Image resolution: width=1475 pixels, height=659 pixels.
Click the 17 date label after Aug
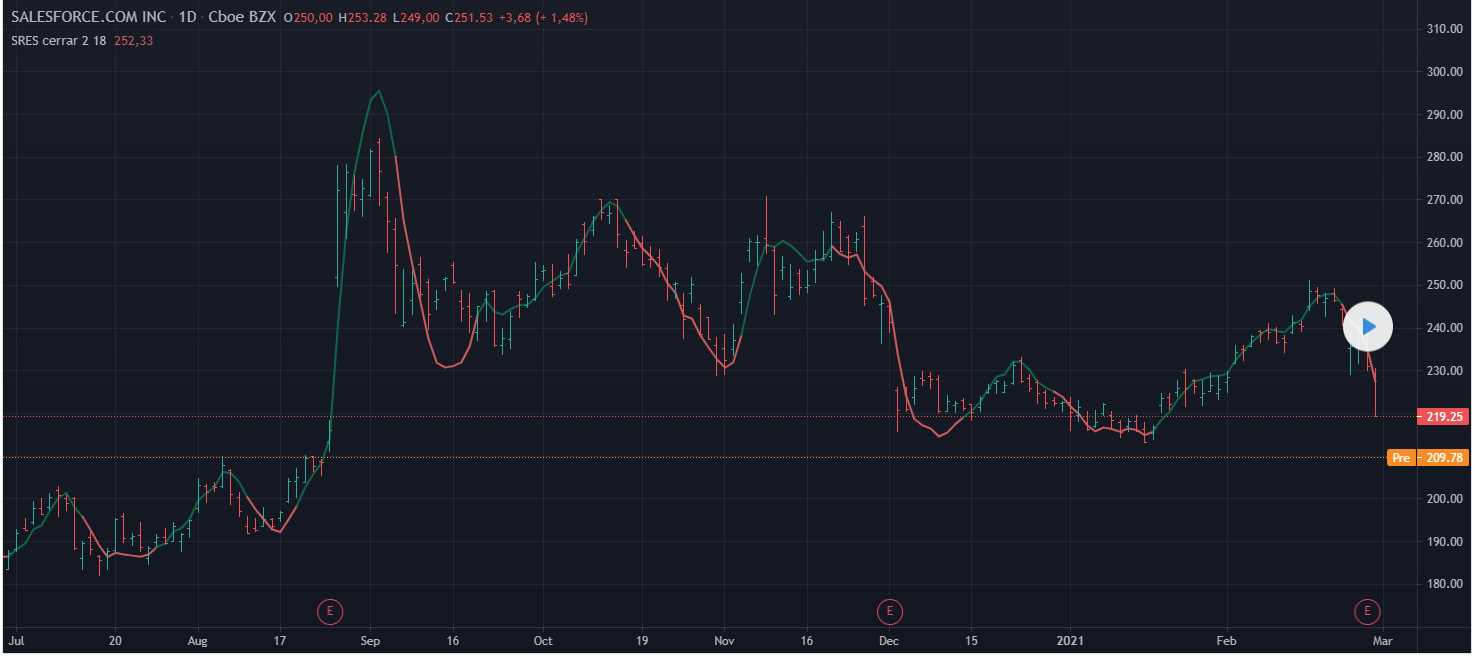(280, 640)
